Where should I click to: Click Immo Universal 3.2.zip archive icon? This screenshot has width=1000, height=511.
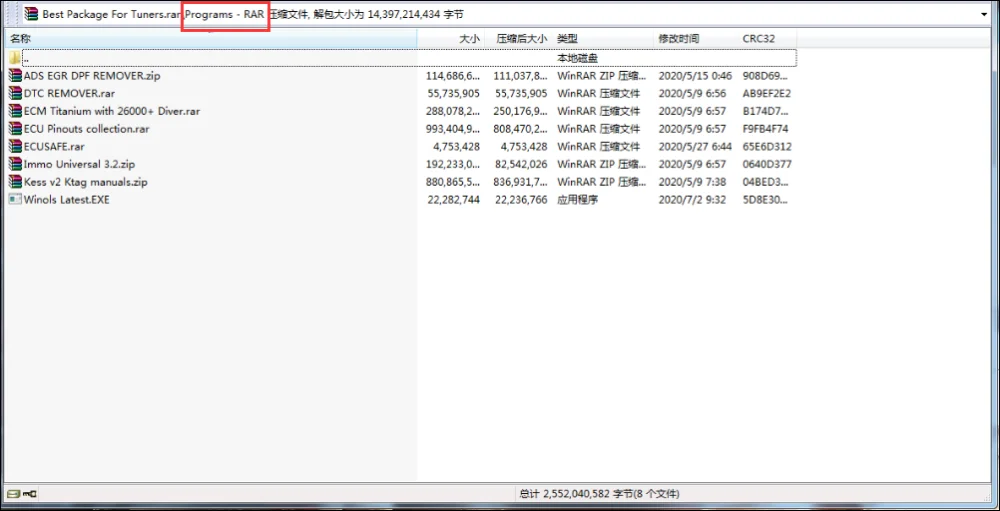click(15, 164)
